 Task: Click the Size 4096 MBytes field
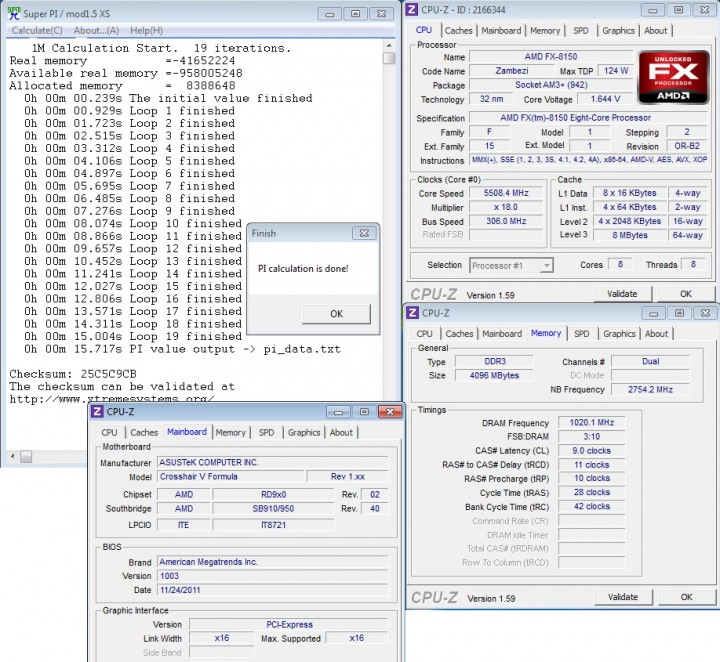point(494,376)
